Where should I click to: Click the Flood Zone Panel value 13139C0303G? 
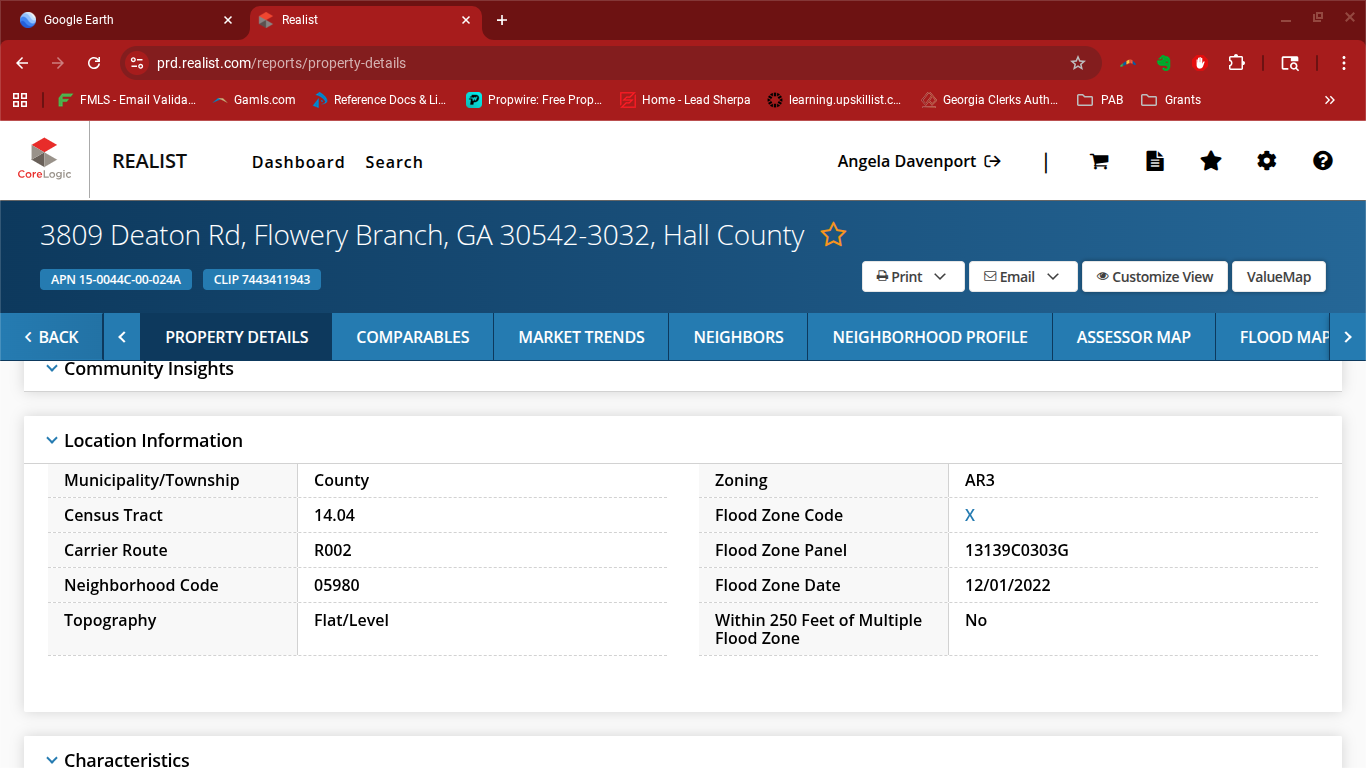(1017, 550)
